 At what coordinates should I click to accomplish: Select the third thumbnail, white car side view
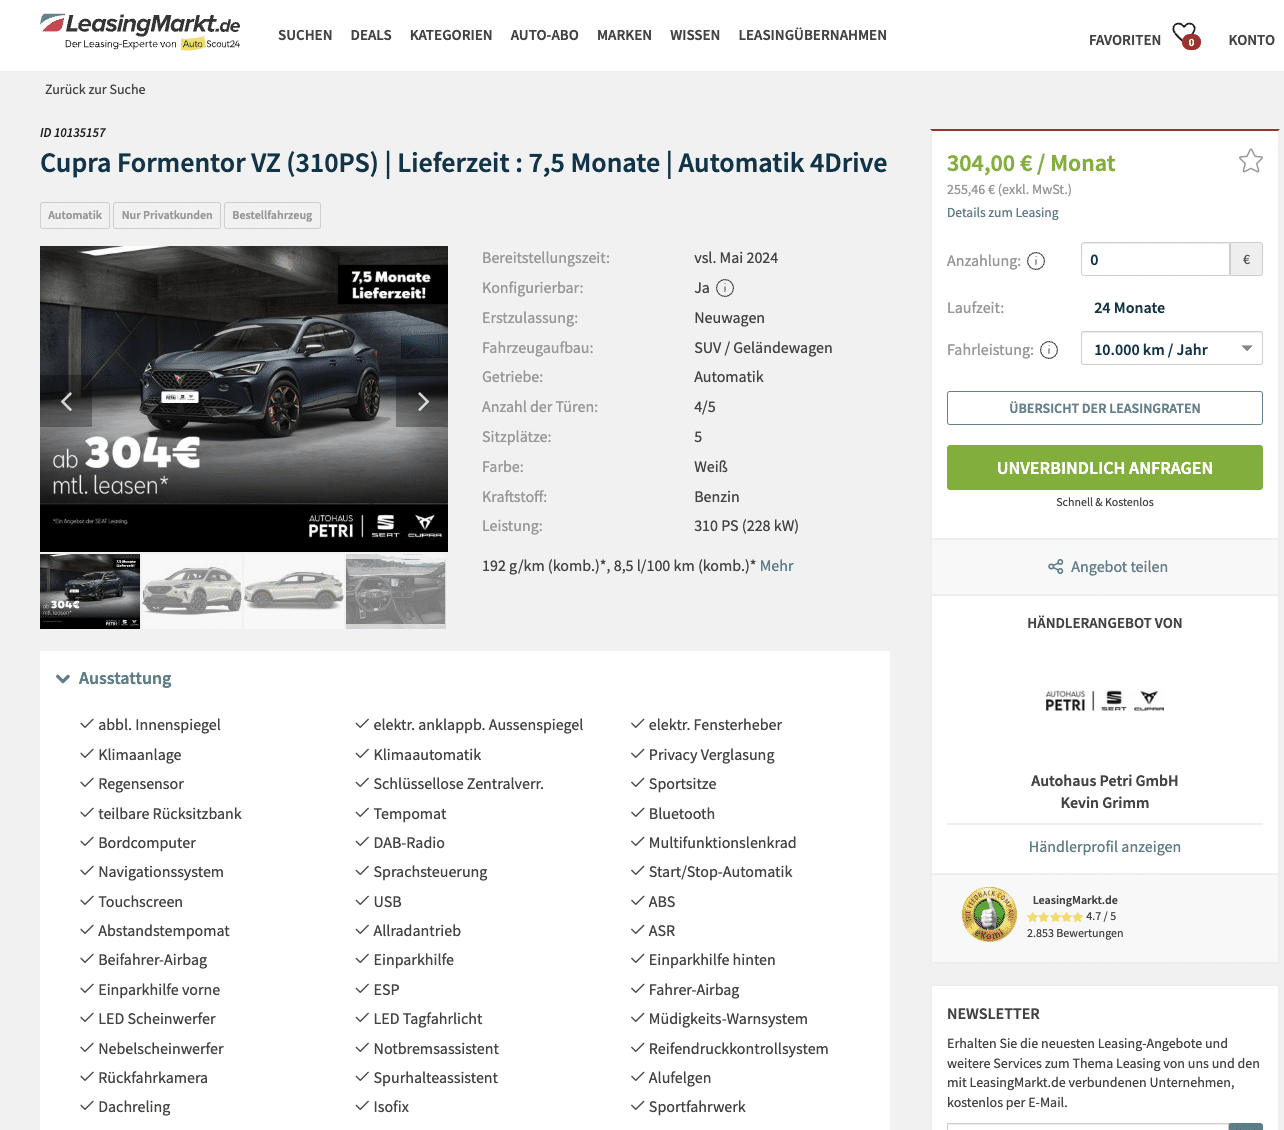[x=294, y=592]
